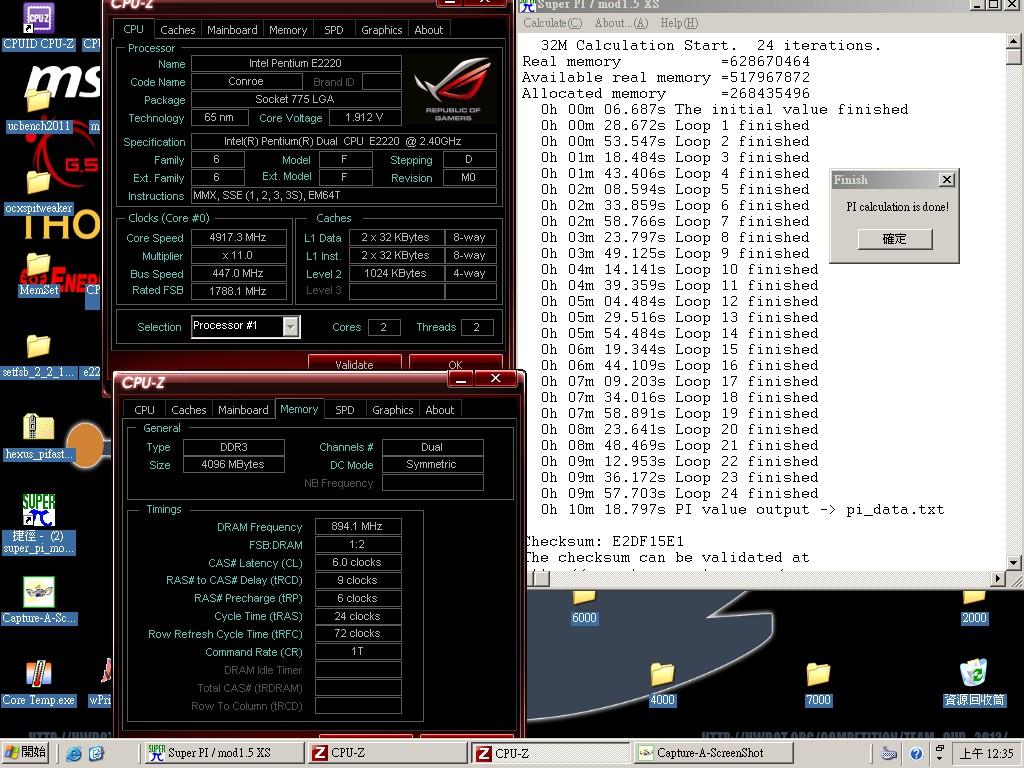This screenshot has height=768, width=1024.
Task: Click the CAS# Latency 6.0 clocks value
Action: pos(357,562)
